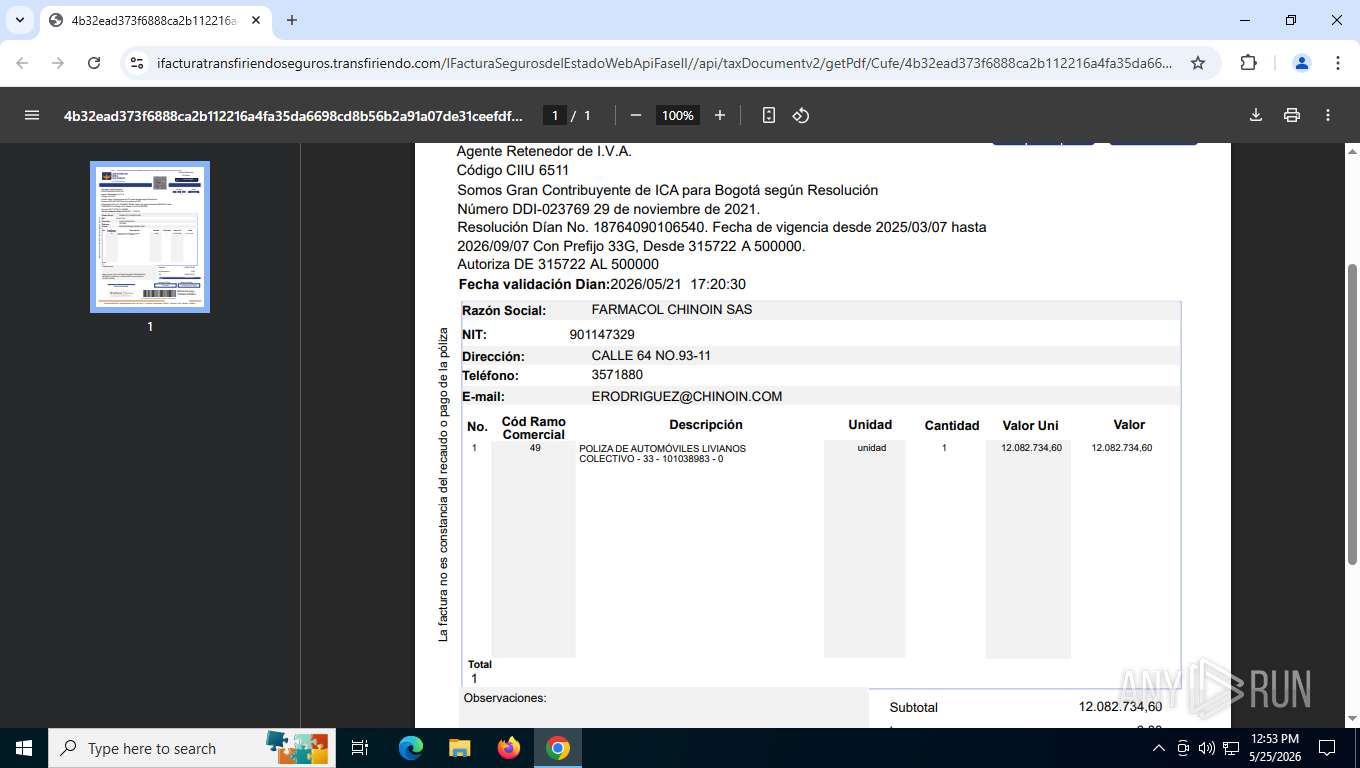1360x768 pixels.
Task: Click the Código CIIU 6511 line
Action: (513, 171)
